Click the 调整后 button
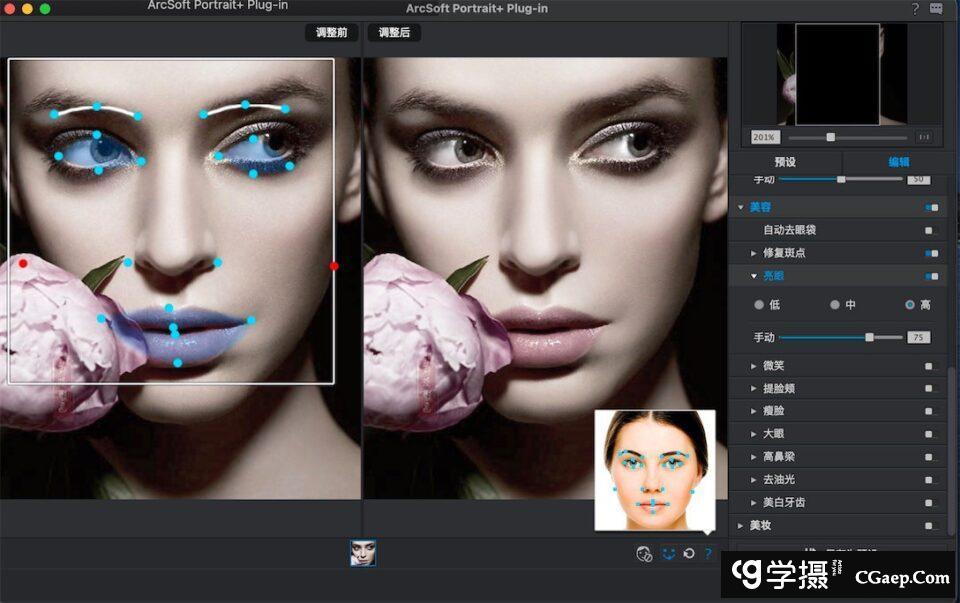 pos(394,33)
